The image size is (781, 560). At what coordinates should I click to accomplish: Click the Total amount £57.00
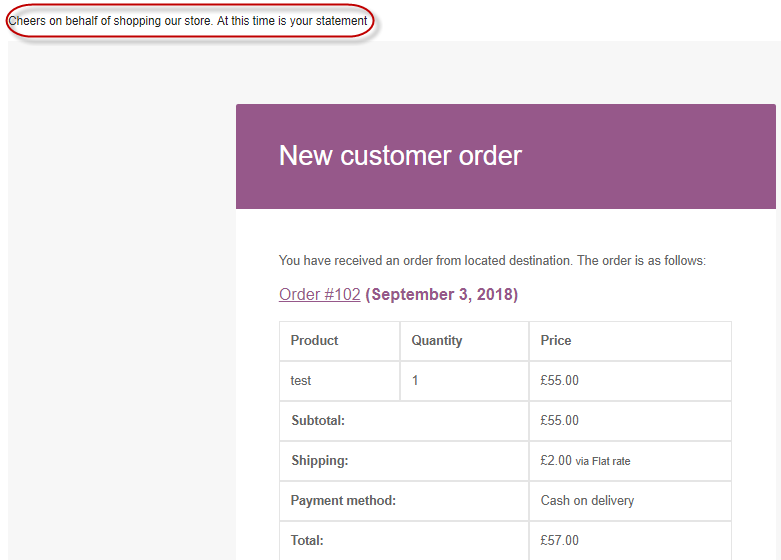point(559,540)
